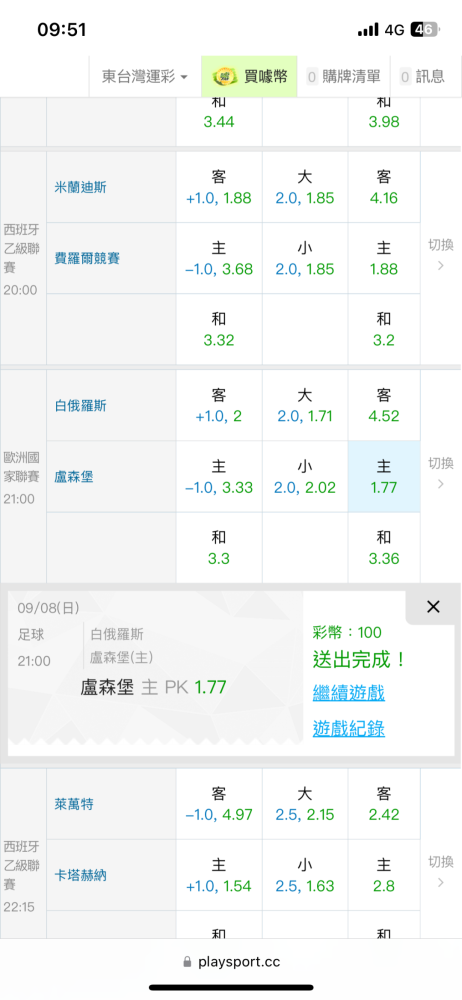Select 客 -1.0, 4.97 for 萊萬特
This screenshot has height=1000, width=462.
coord(219,804)
